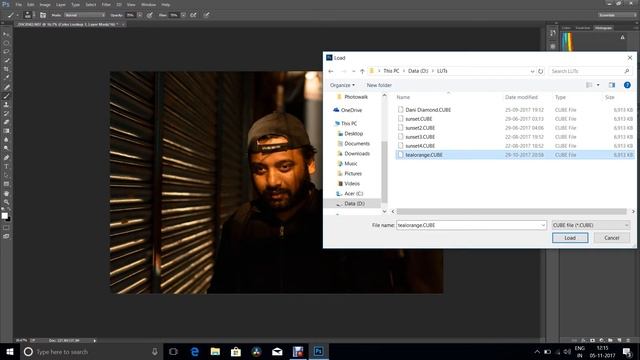Open the Image menu
Screen dimensions: 640x360
45,4
